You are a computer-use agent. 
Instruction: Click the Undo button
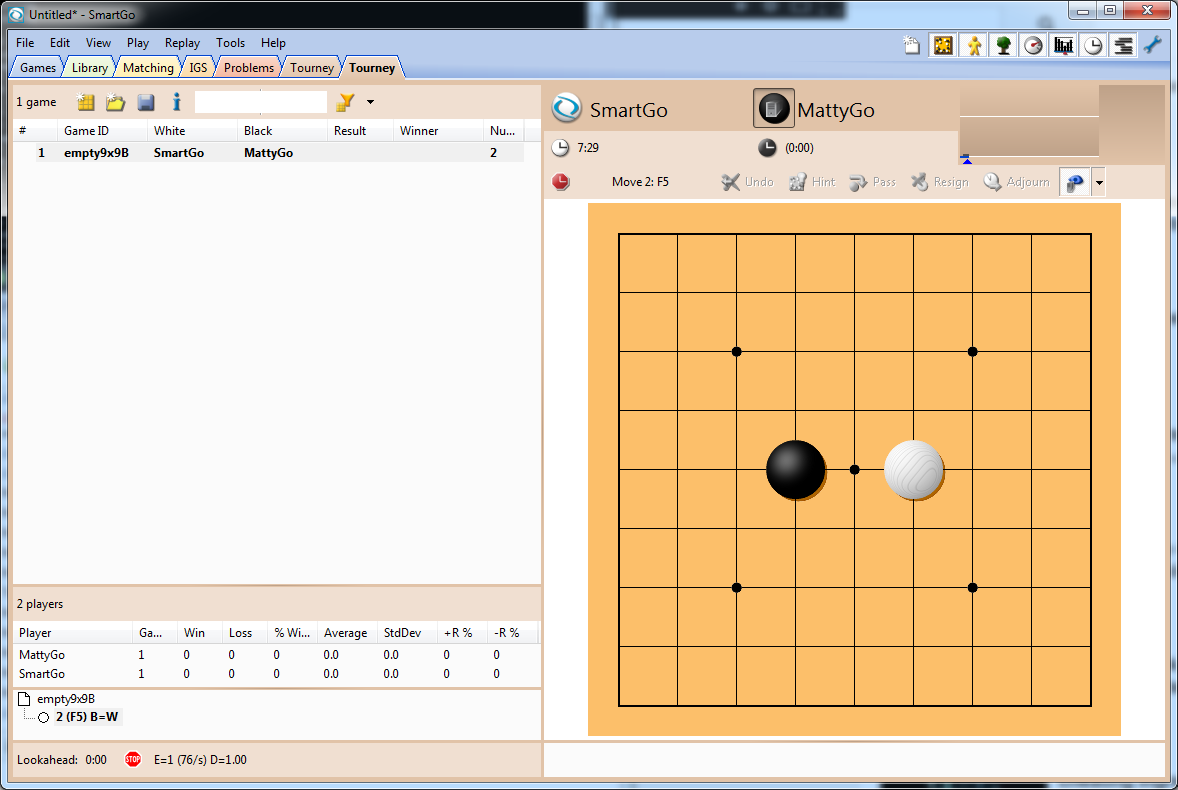click(x=748, y=182)
